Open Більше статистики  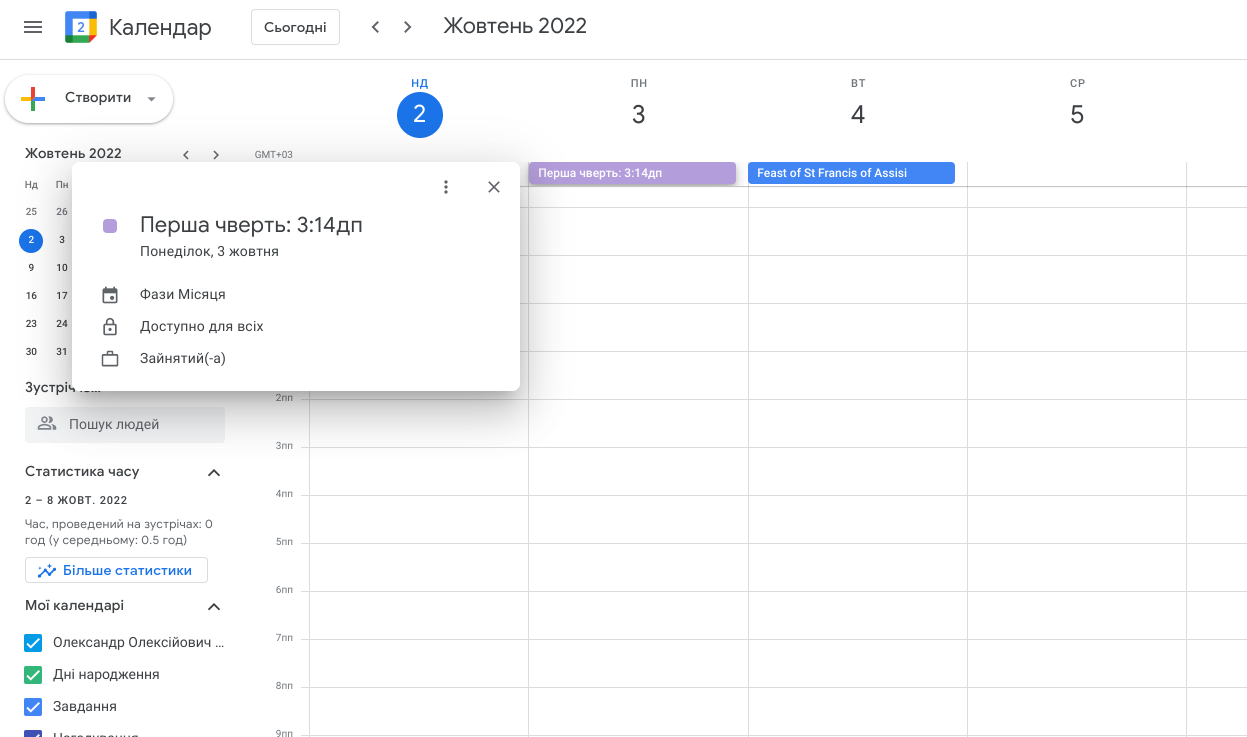point(116,570)
